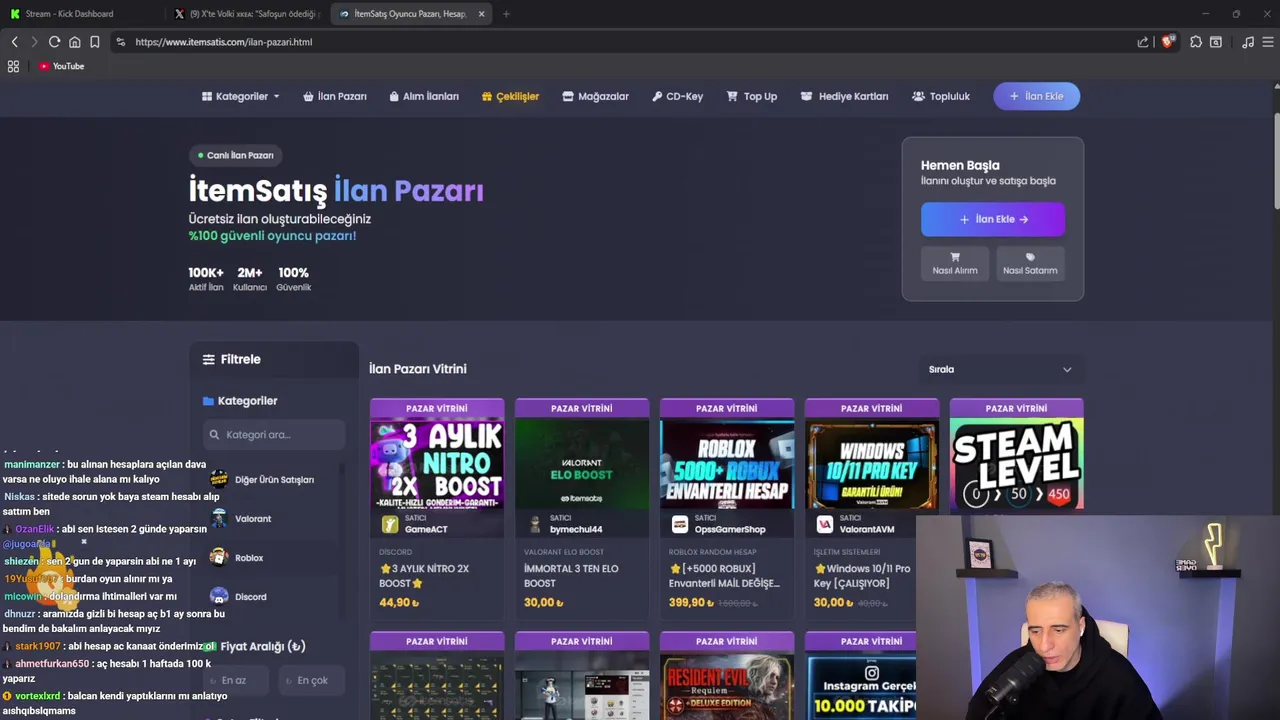Open the Resident Evil Requiem listing thumbnail
The width and height of the screenshot is (1280, 720).
(727, 685)
